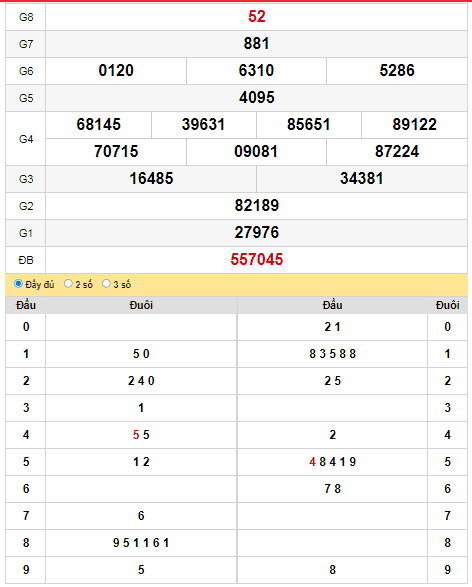Click the G8 prize number 52
This screenshot has height=587, width=472.
pos(257,16)
